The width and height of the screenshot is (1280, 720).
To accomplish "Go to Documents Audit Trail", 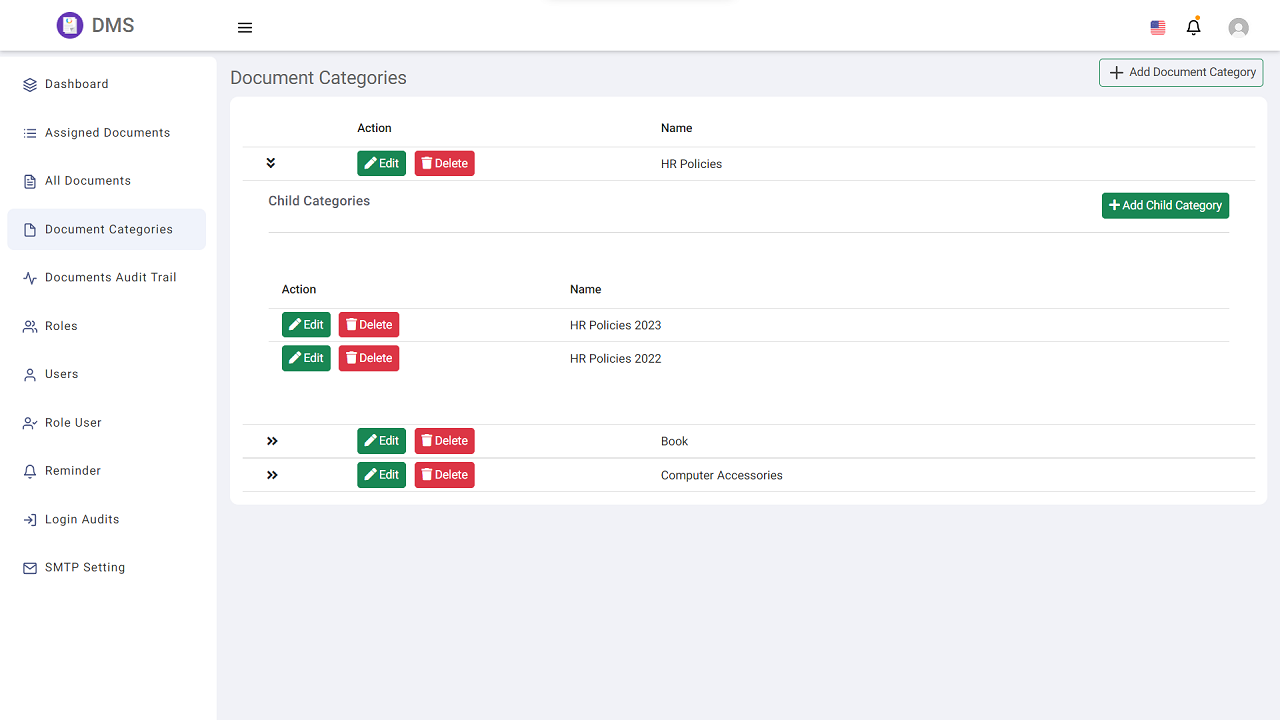I will (x=110, y=277).
